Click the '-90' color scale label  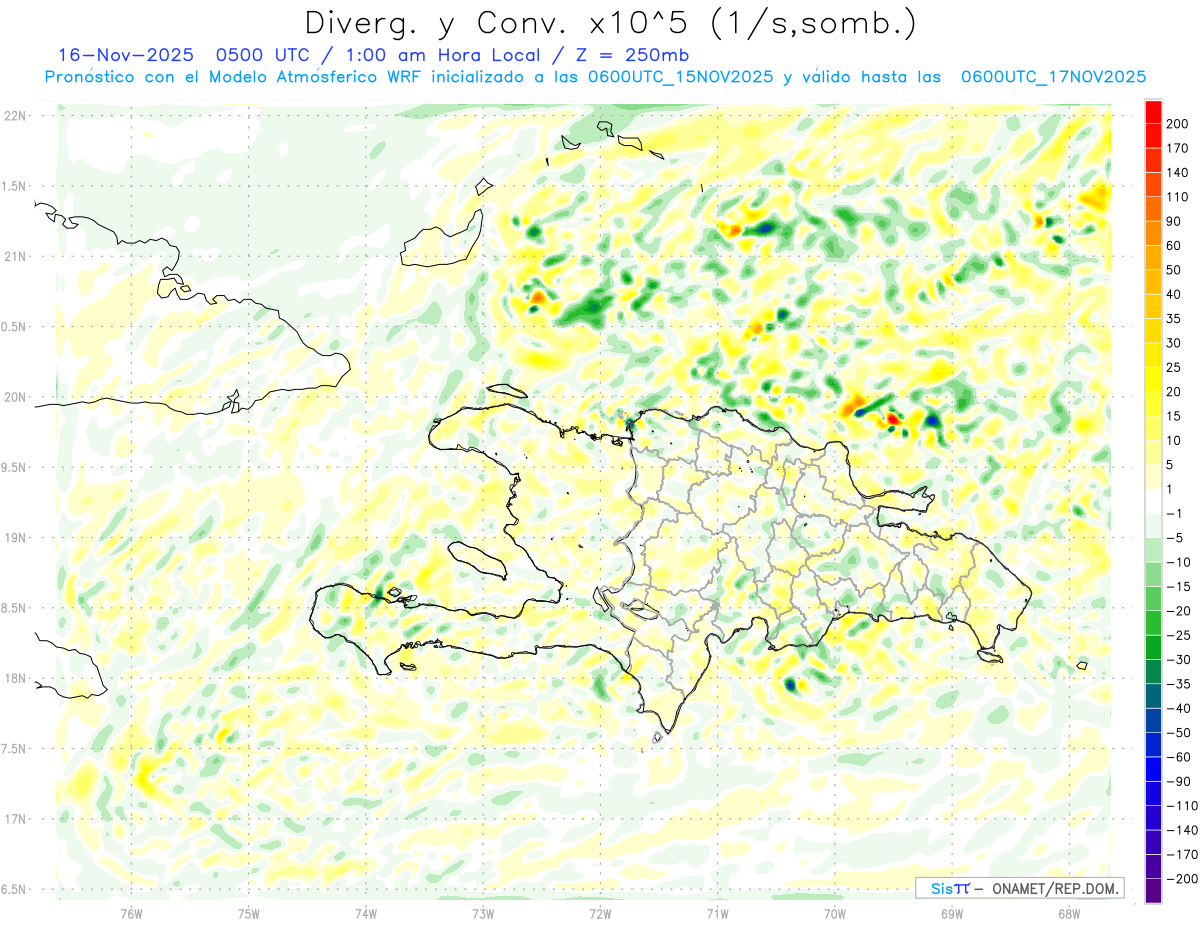1181,781
